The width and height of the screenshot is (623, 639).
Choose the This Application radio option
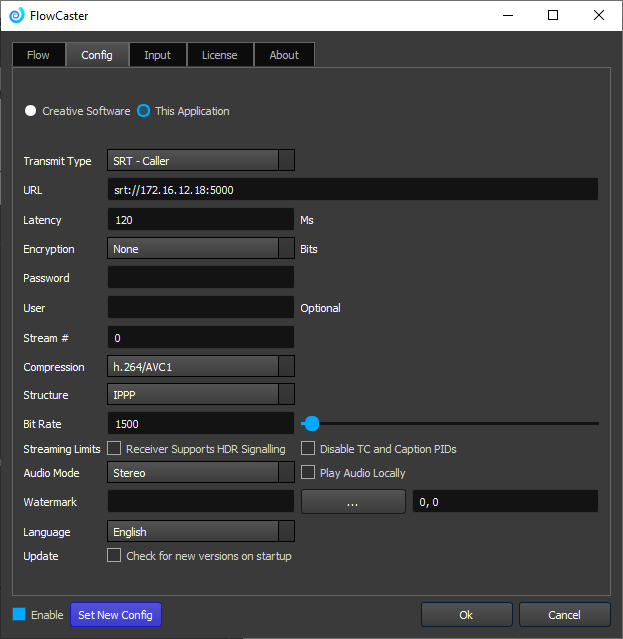[143, 111]
